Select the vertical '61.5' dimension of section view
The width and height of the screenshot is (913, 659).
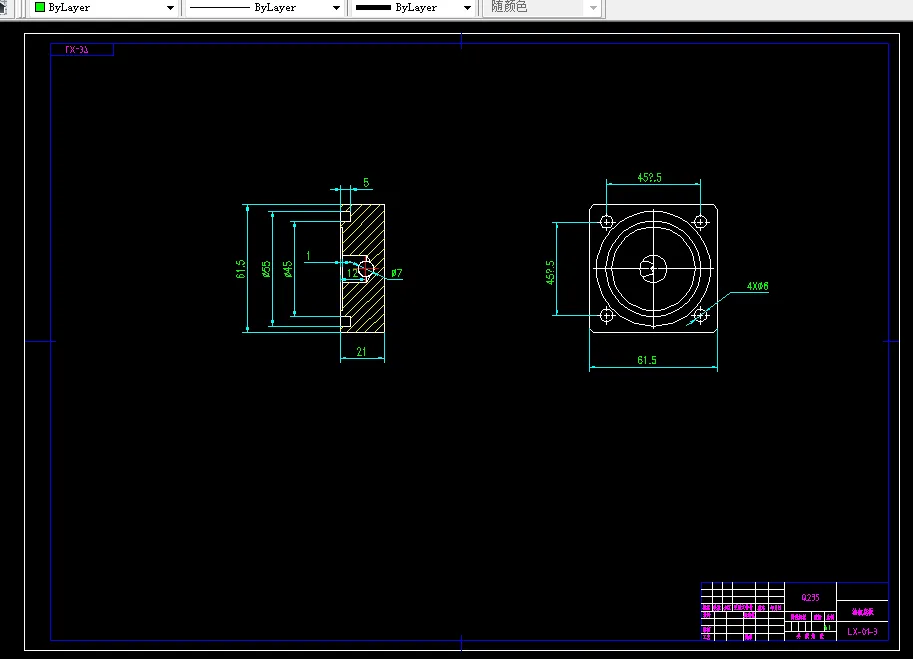[x=240, y=269]
